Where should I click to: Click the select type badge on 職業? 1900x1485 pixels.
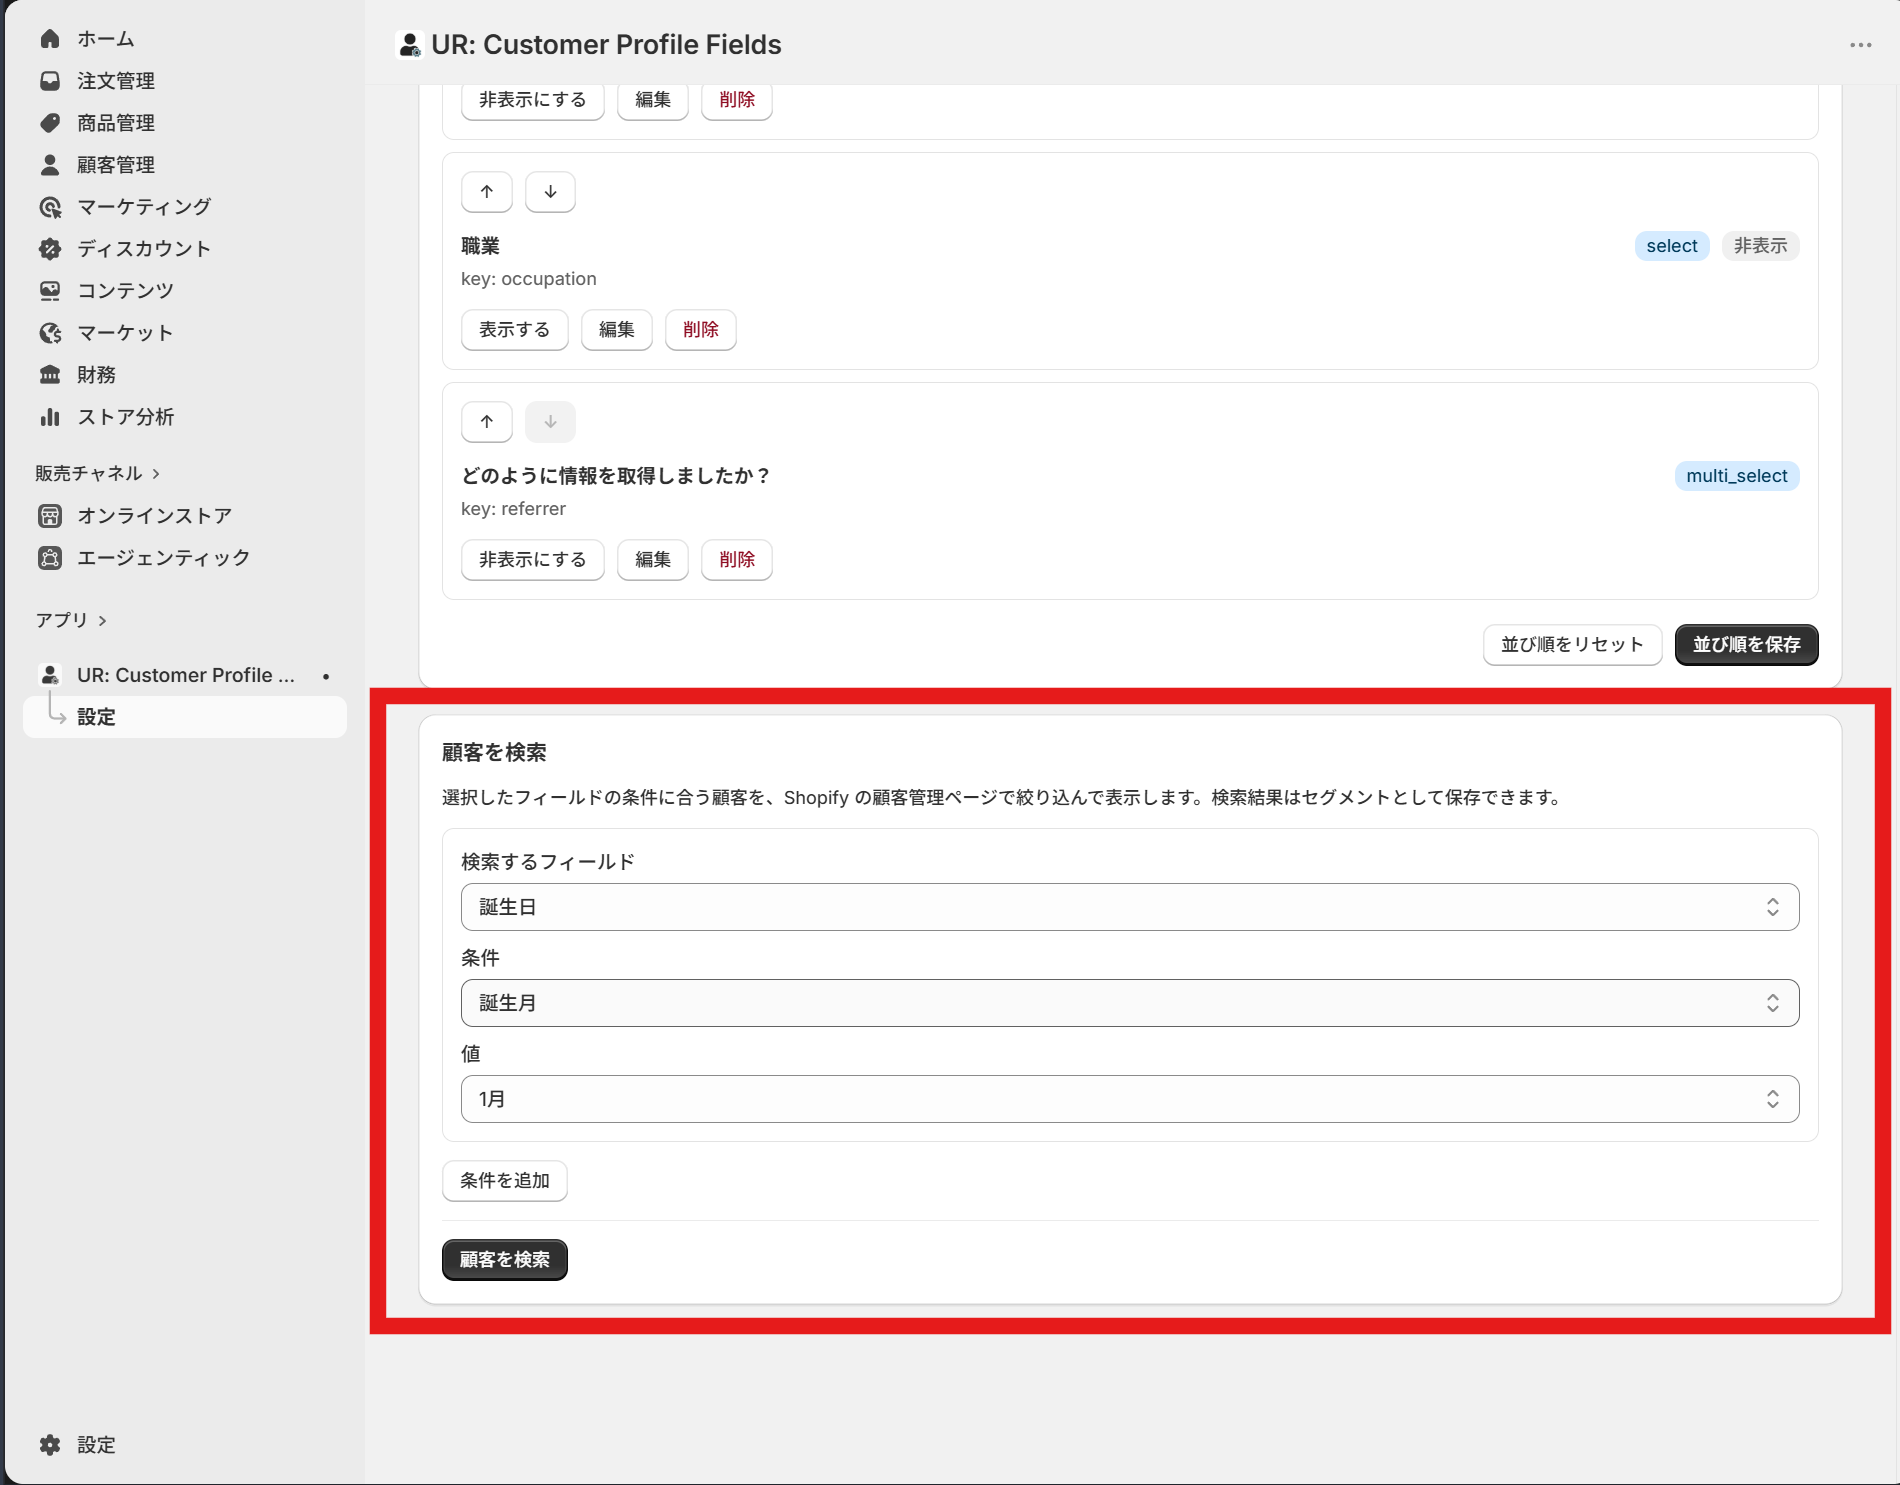click(x=1672, y=246)
